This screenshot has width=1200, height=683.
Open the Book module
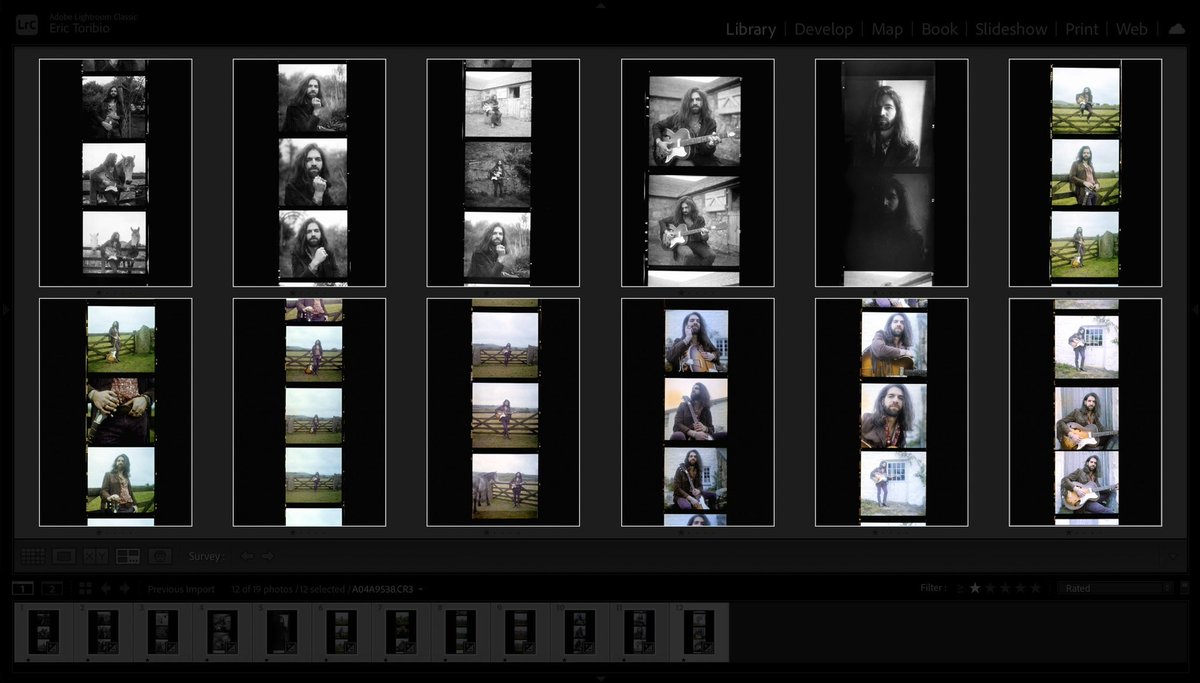tap(939, 29)
